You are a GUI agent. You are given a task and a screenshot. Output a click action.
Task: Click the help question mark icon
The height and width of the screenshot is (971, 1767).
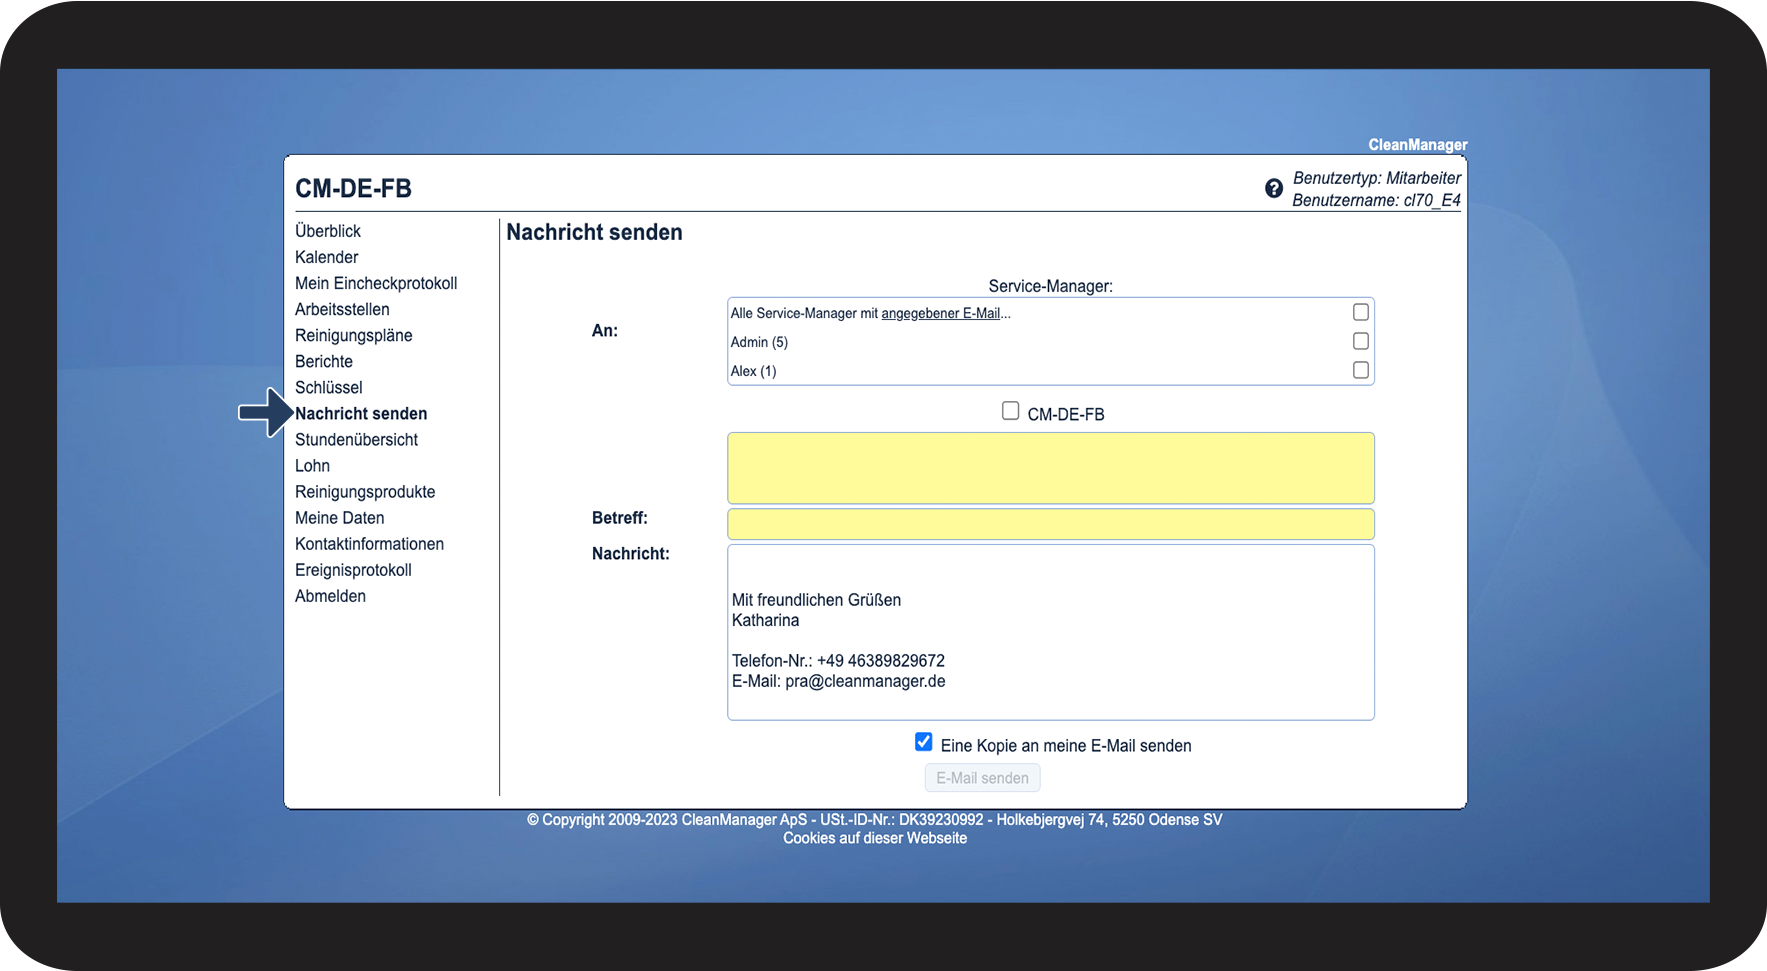click(x=1273, y=189)
